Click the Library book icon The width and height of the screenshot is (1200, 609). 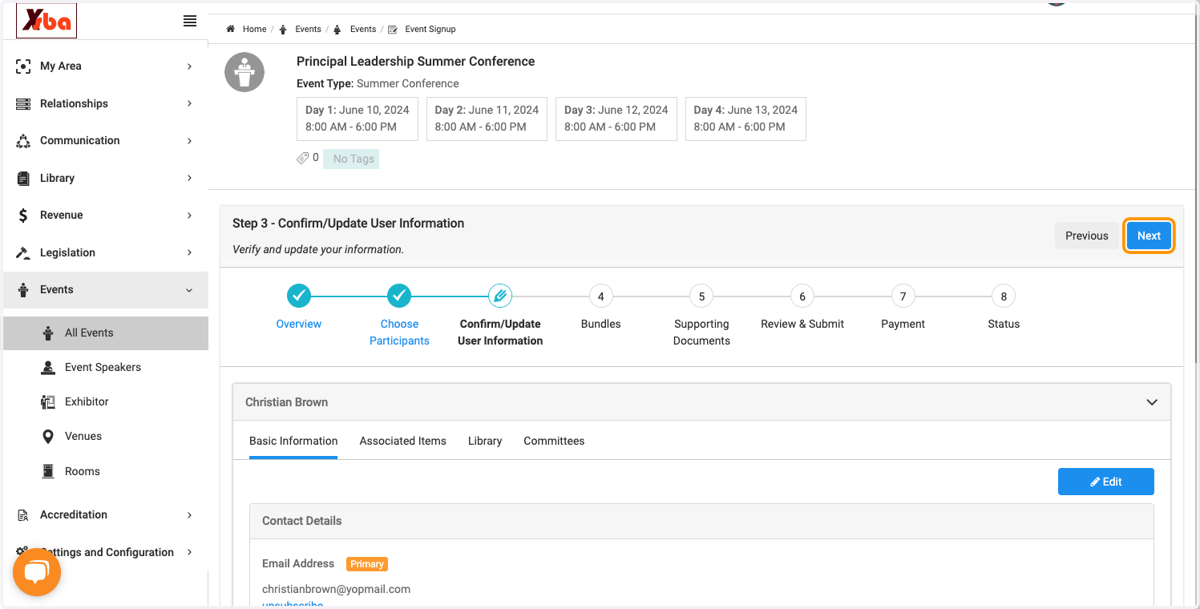23,178
